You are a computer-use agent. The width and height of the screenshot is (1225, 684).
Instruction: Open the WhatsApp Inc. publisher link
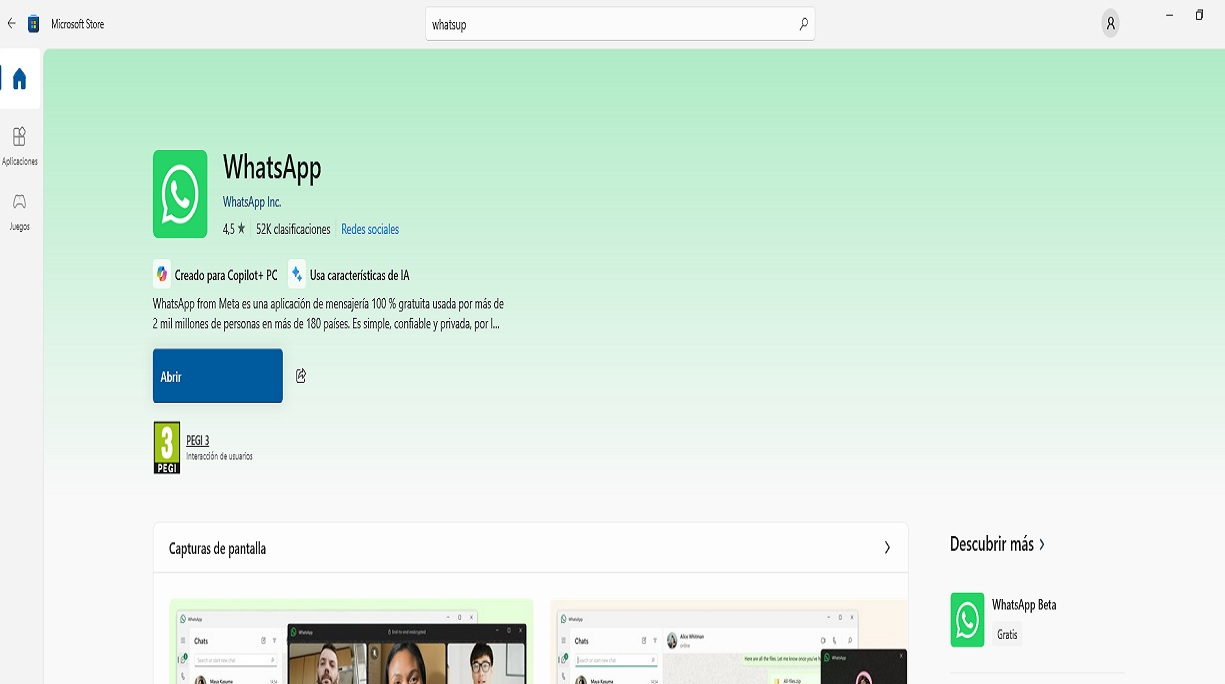pos(252,202)
